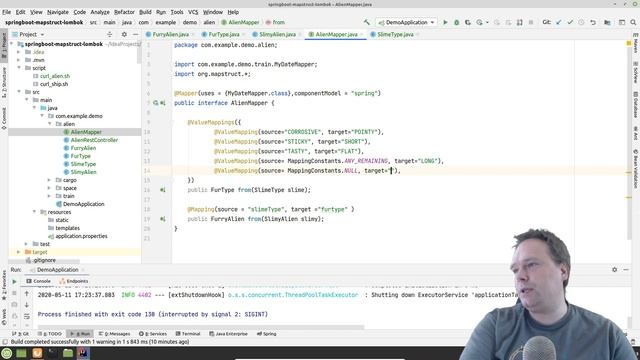Switch to the SlimyAlien.java tab
This screenshot has height=360, width=640.
pos(277,34)
